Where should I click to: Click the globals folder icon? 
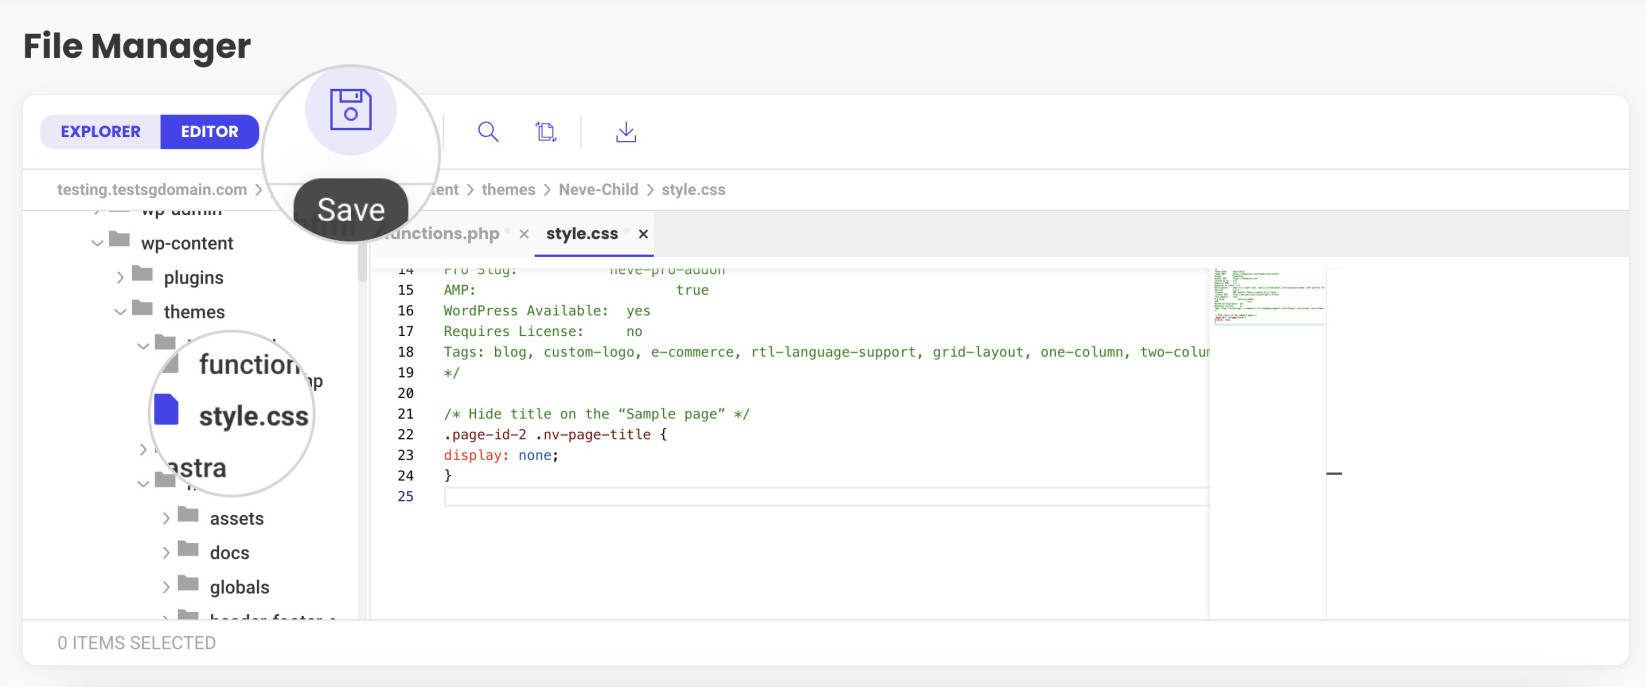(188, 583)
